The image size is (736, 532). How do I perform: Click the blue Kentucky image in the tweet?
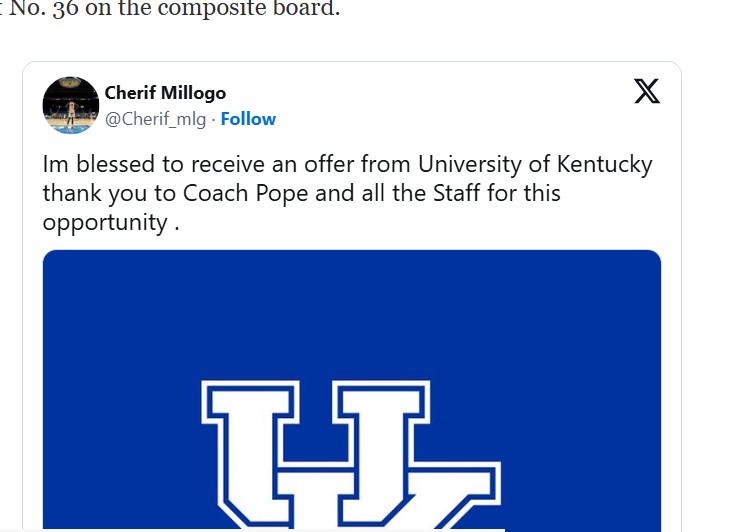(352, 391)
